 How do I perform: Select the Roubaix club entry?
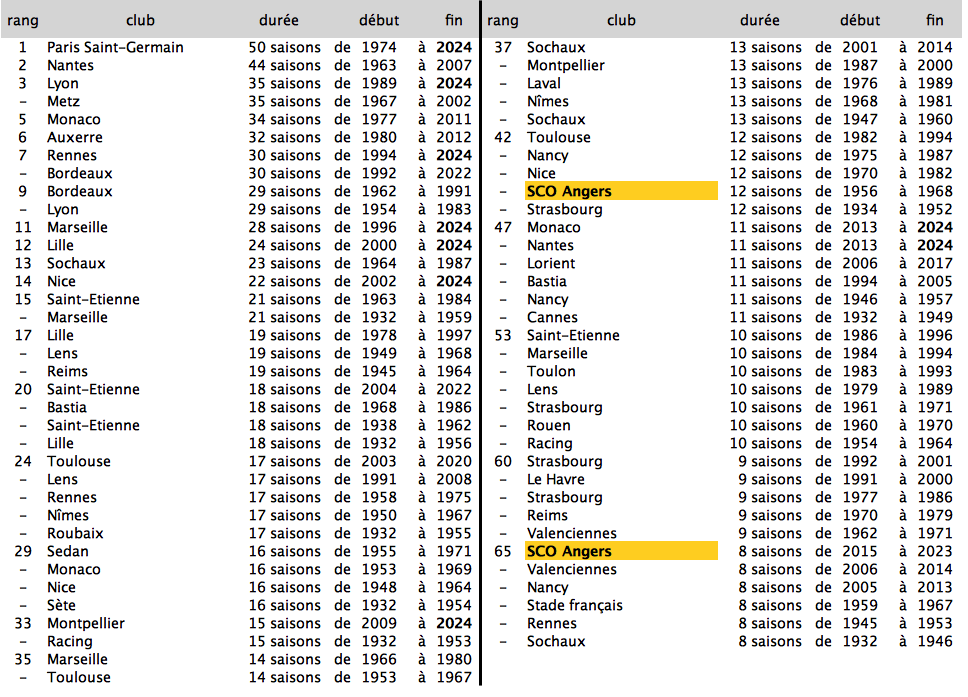pos(75,533)
